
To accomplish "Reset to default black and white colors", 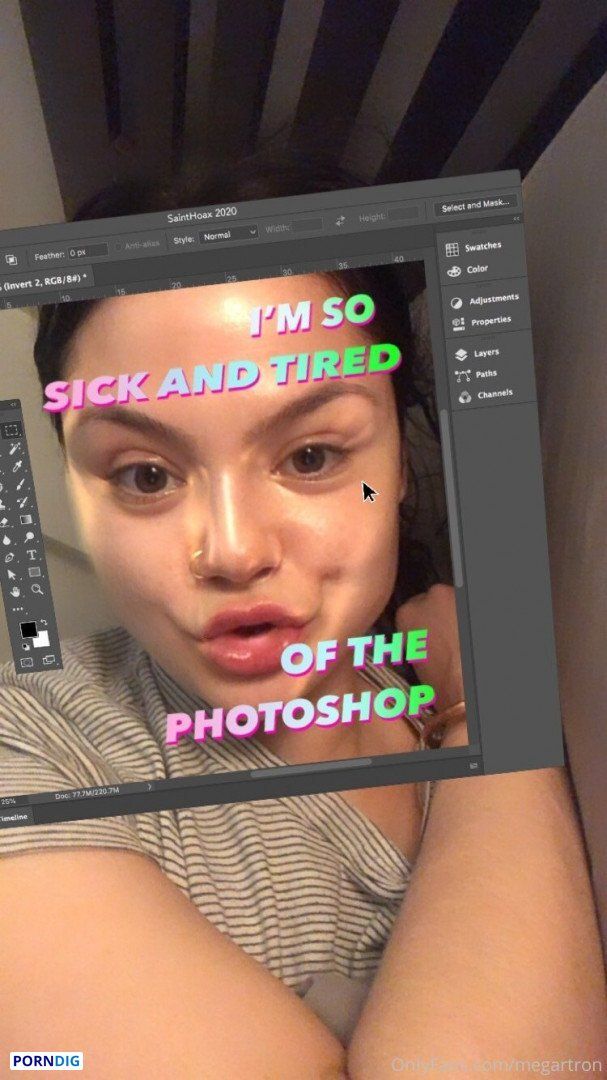I will (x=26, y=647).
